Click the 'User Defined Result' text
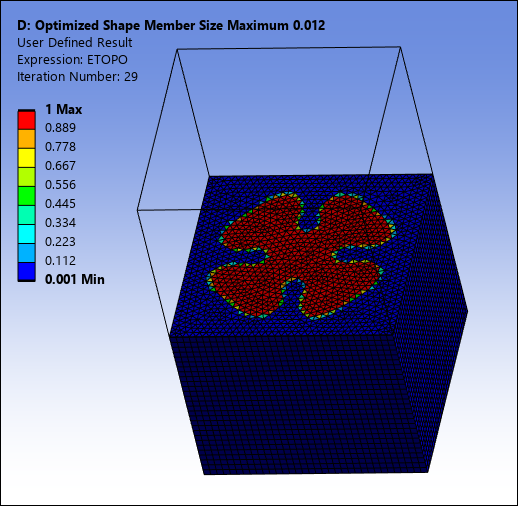This screenshot has height=506, width=518. pos(75,43)
